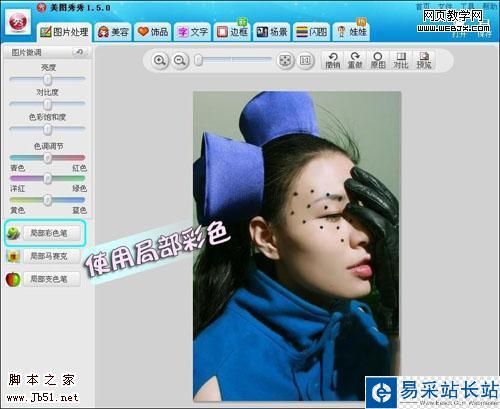Click the actual size 1:1 icon
The height and width of the screenshot is (409, 500).
click(305, 60)
